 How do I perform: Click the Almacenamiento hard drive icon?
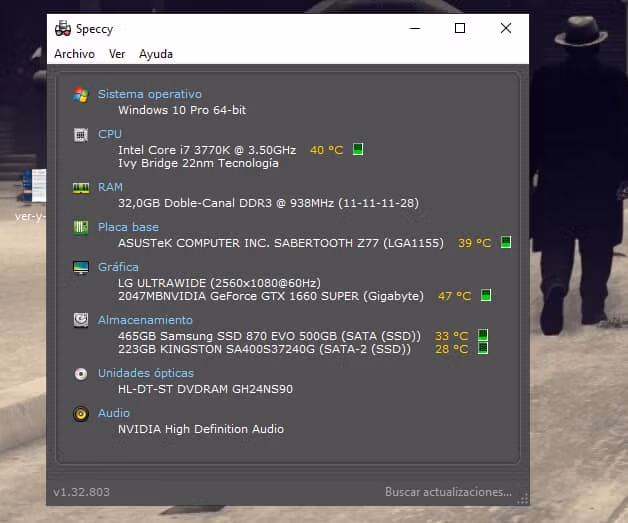pyautogui.click(x=81, y=320)
